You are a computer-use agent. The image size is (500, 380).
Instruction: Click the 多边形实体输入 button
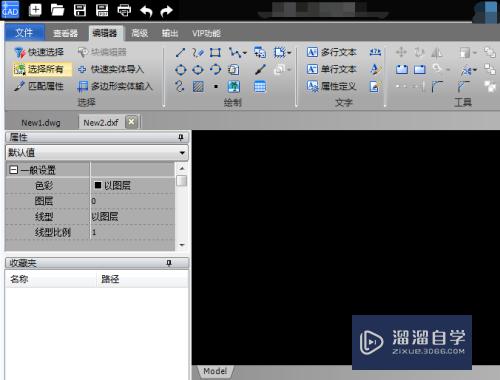115,87
